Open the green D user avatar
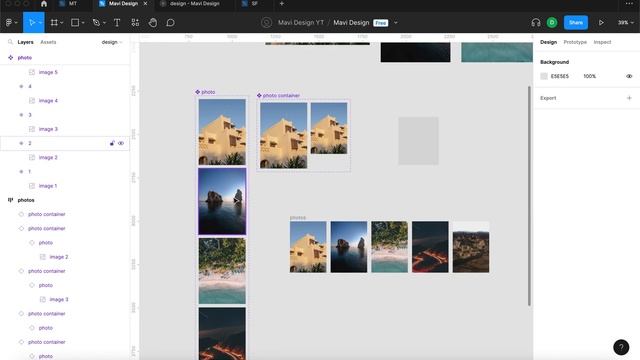 click(x=552, y=23)
